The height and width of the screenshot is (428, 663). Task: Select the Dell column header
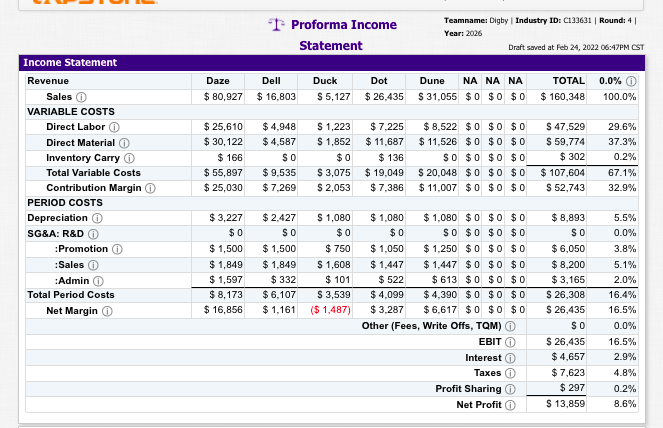271,81
